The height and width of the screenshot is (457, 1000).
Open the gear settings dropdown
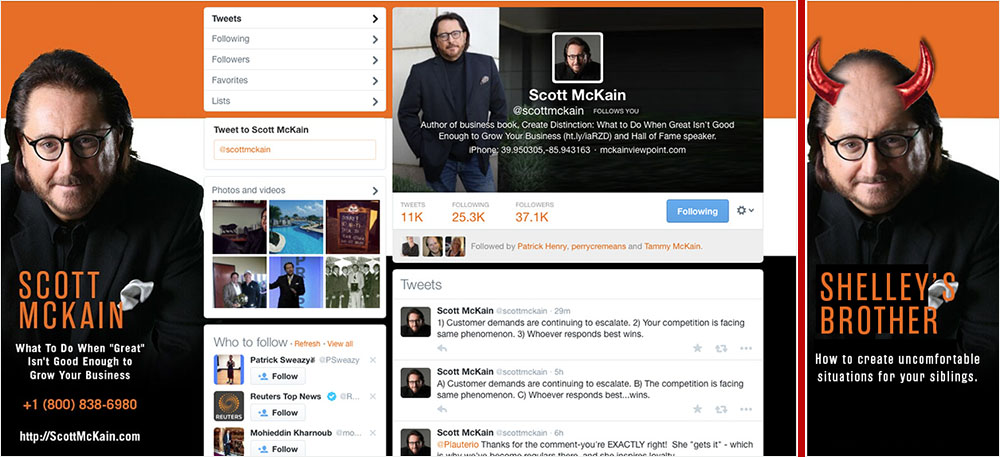coord(745,210)
